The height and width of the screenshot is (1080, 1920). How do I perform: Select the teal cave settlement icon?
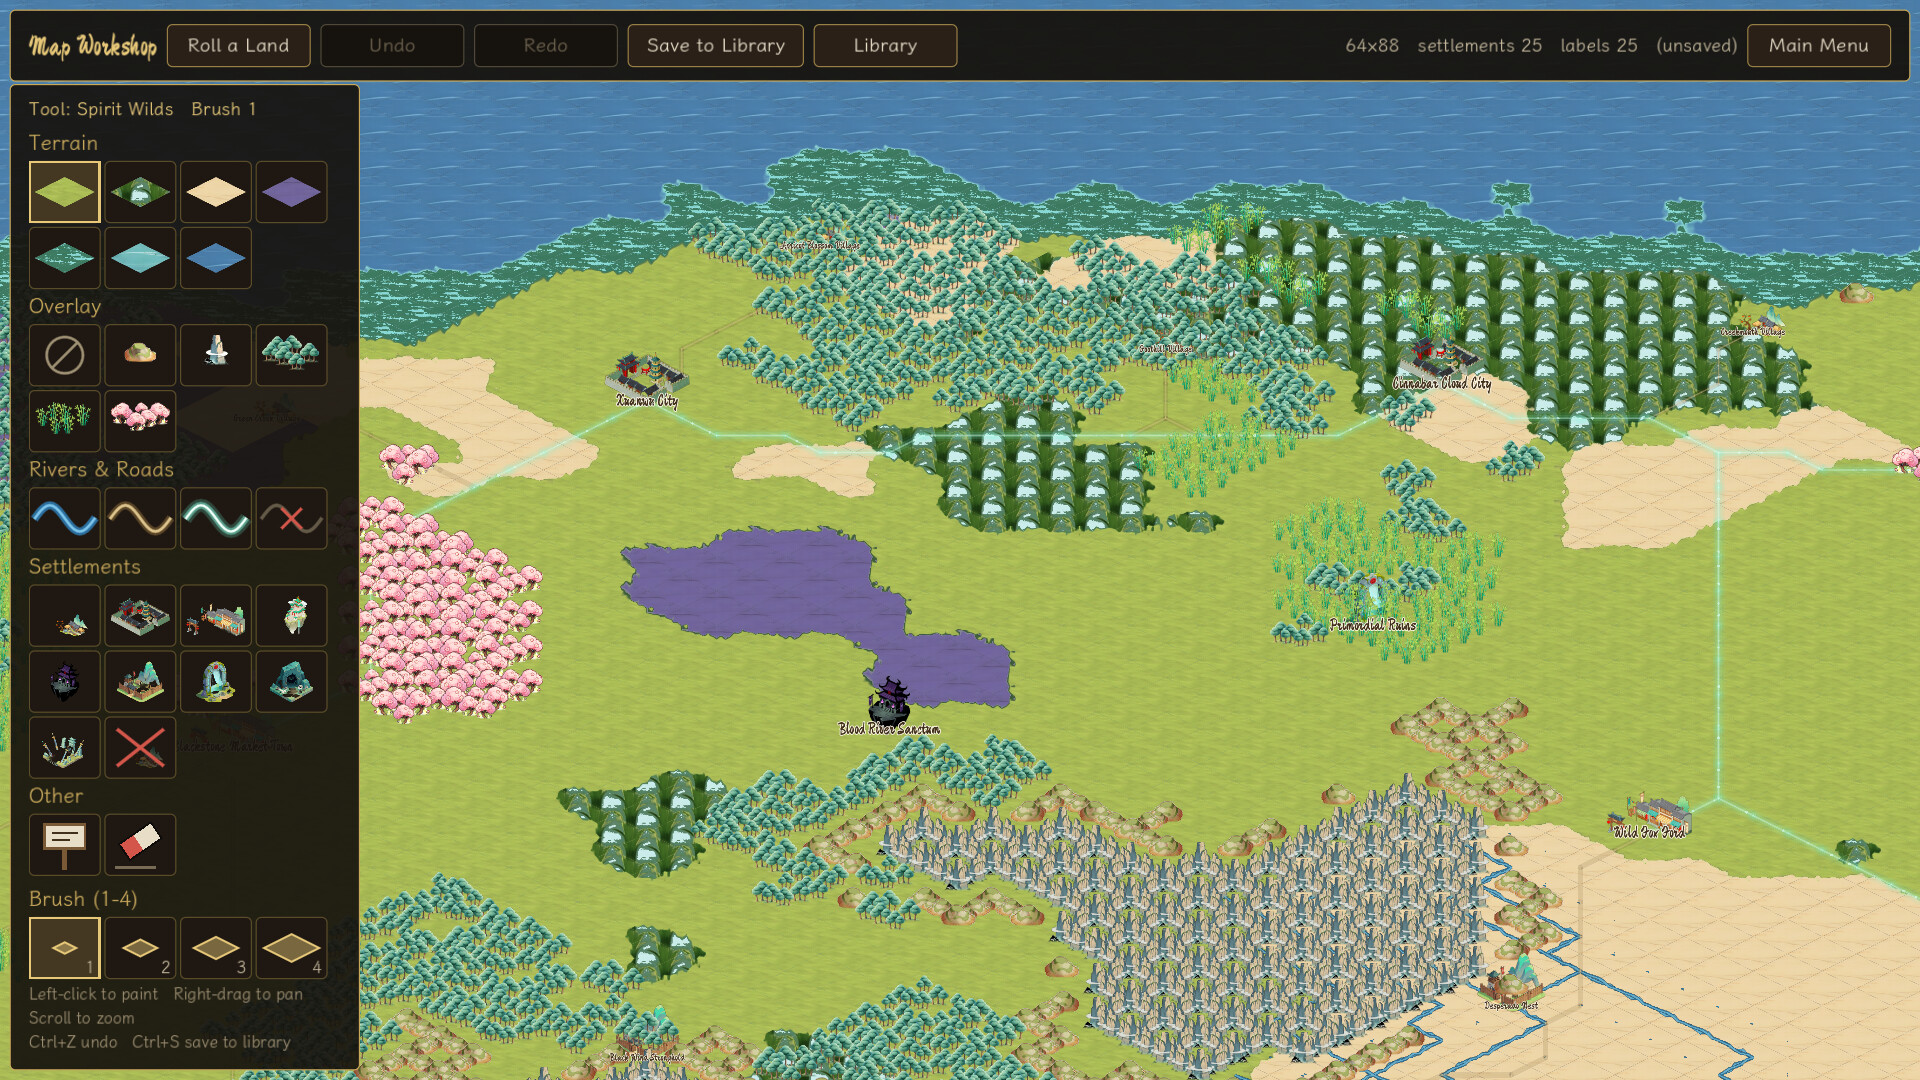[x=291, y=681]
